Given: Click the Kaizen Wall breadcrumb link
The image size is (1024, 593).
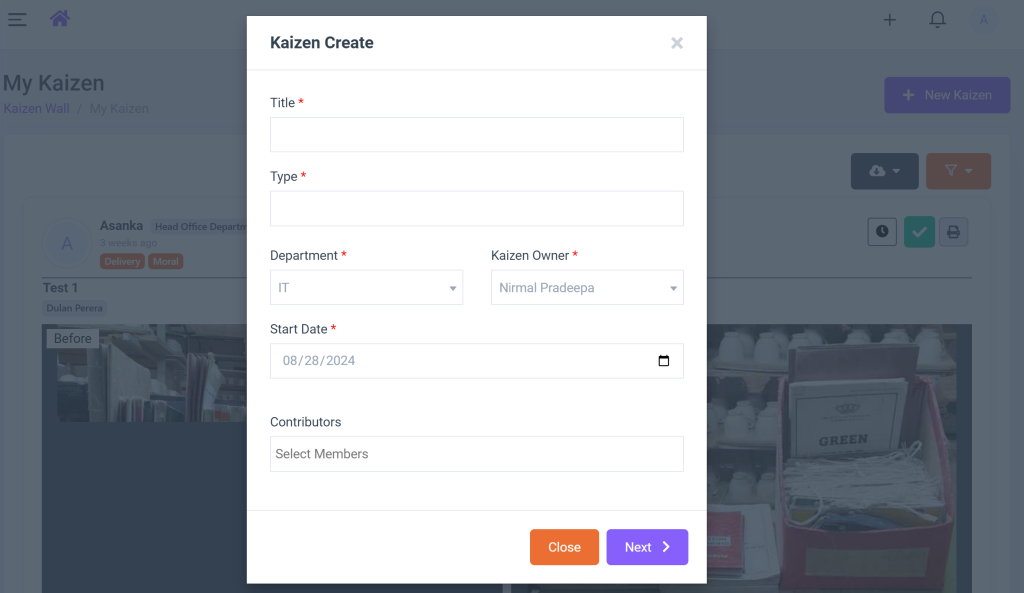Looking at the screenshot, I should pyautogui.click(x=36, y=108).
